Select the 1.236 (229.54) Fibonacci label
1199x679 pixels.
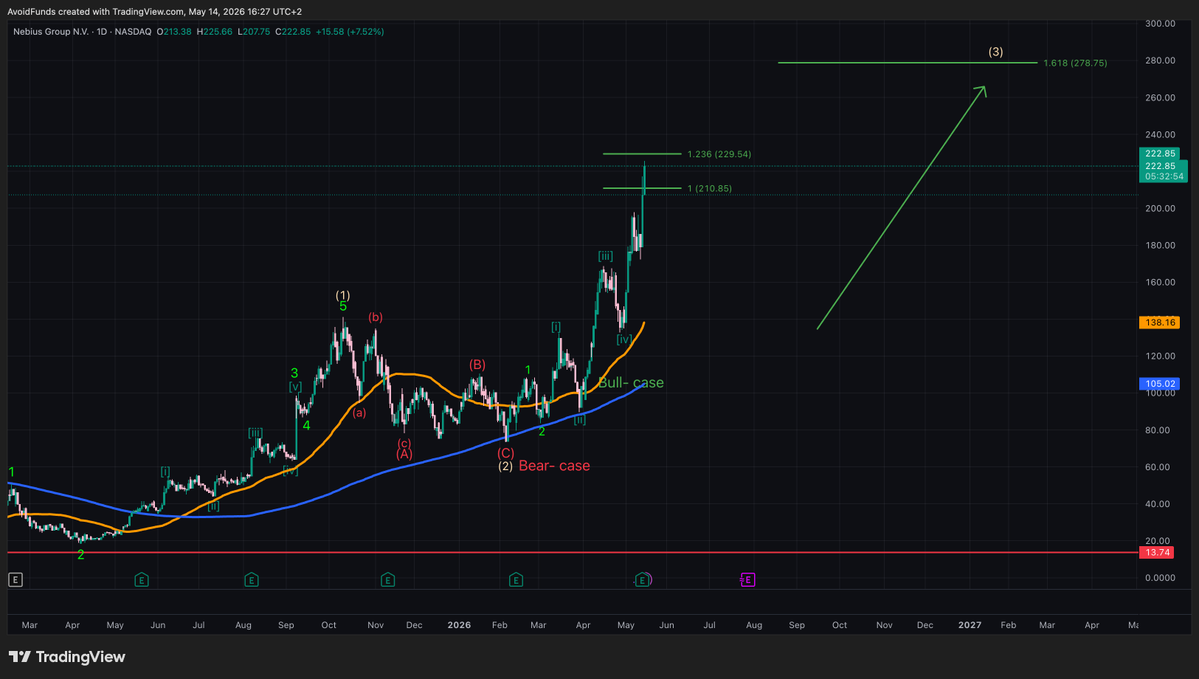(x=719, y=154)
